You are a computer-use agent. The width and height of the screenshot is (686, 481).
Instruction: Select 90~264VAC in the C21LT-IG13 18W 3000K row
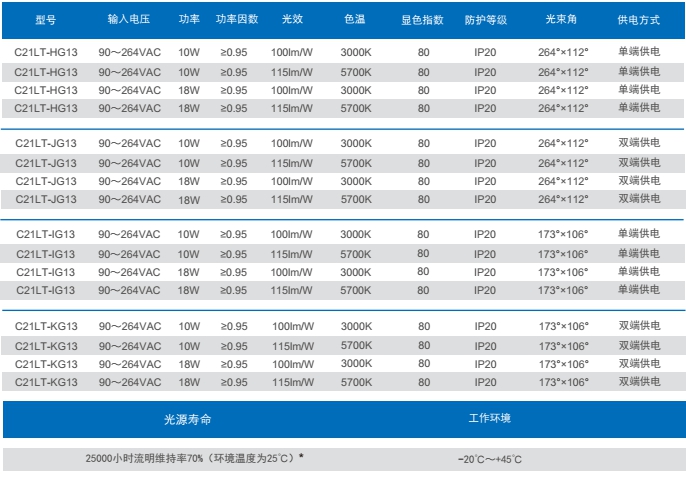click(x=129, y=273)
